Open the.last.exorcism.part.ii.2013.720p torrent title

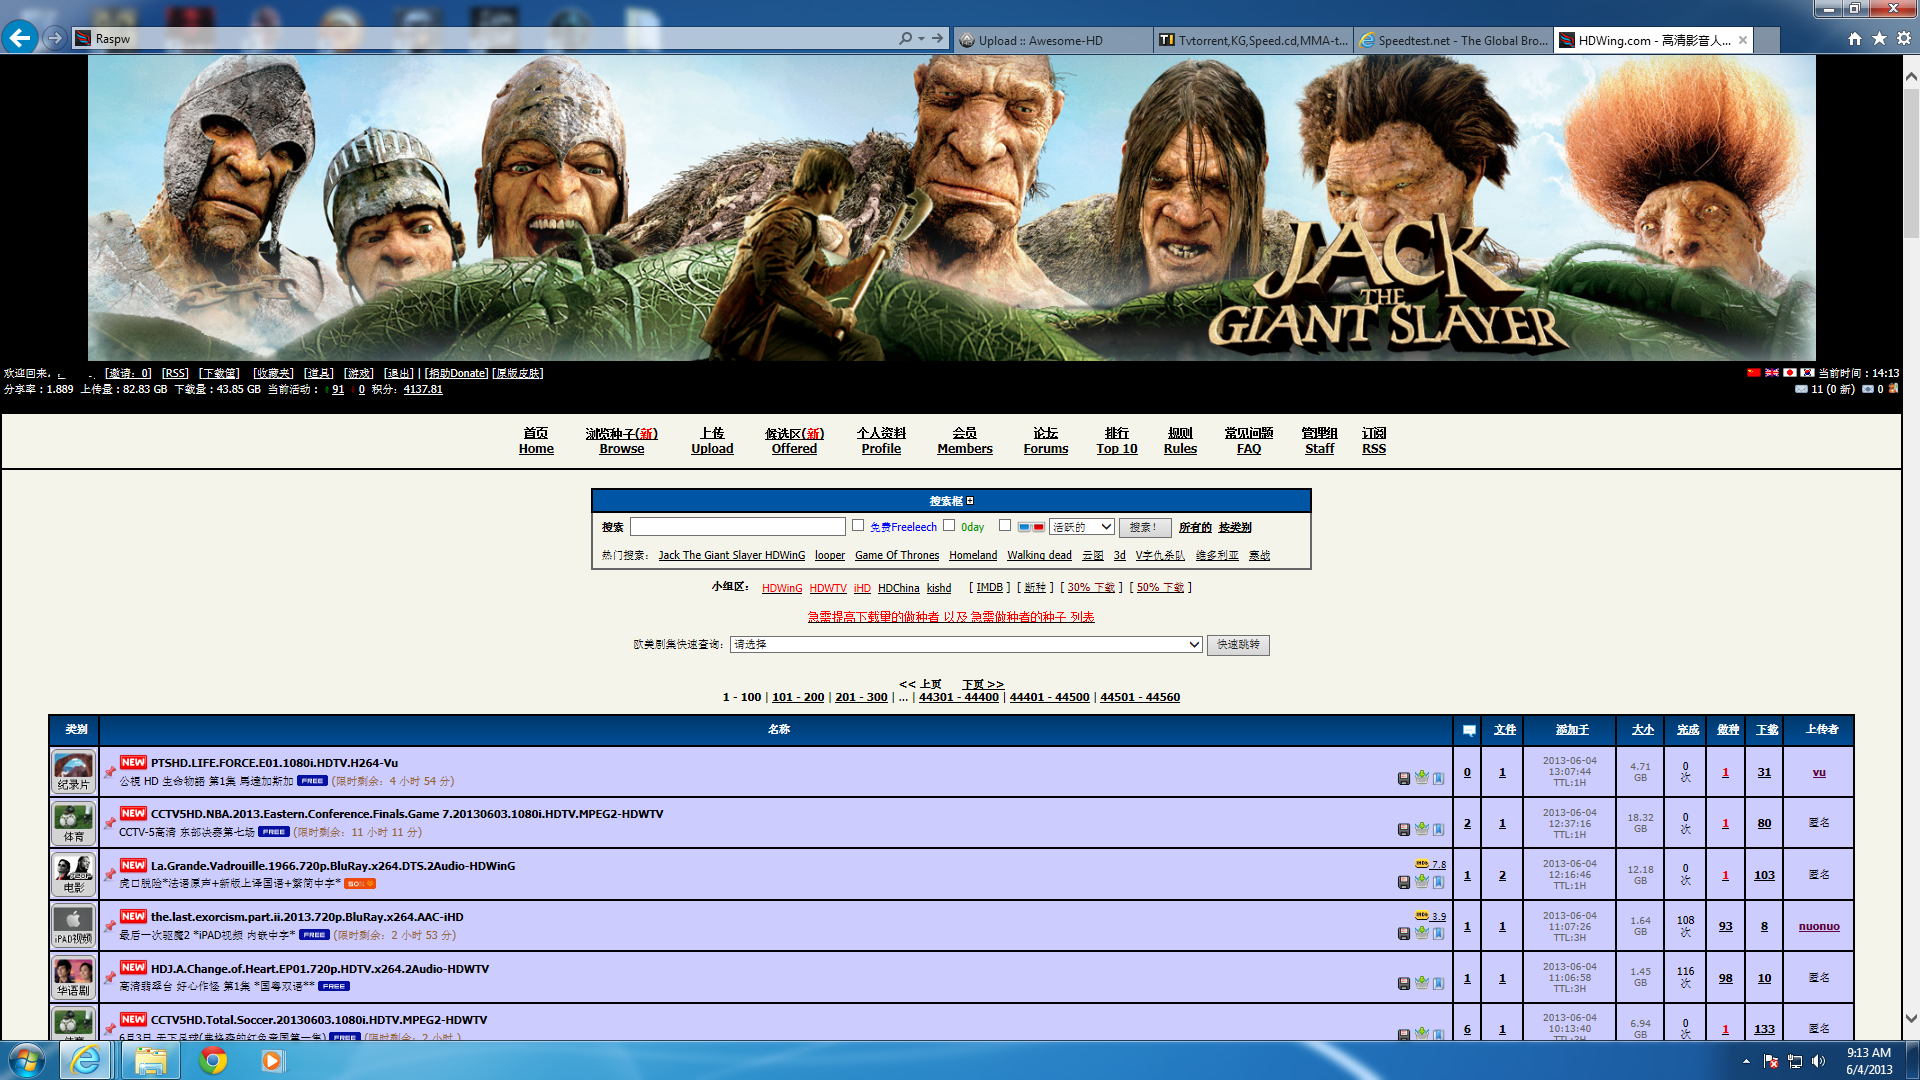tap(307, 917)
